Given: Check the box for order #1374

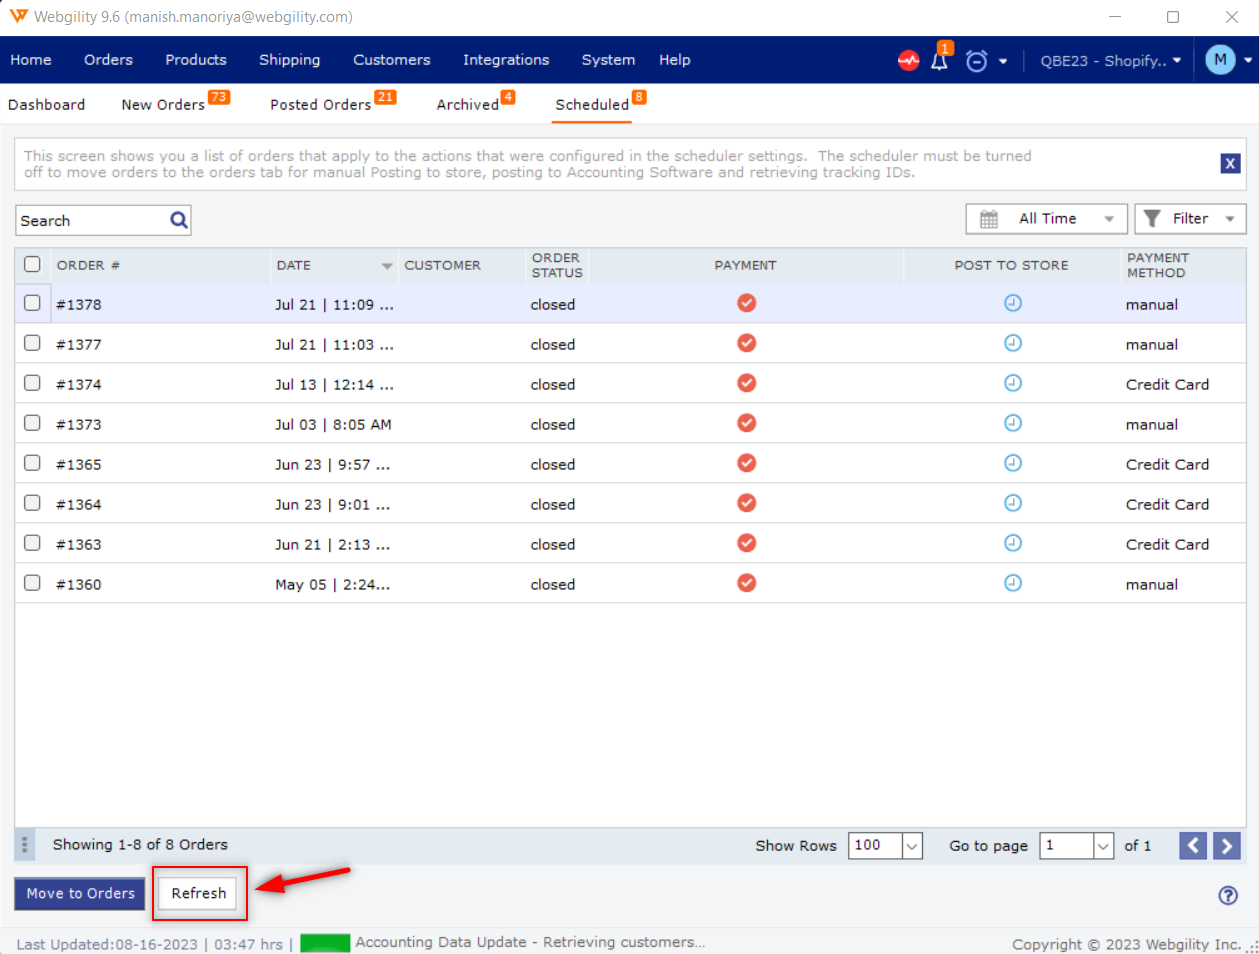Looking at the screenshot, I should coord(32,383).
